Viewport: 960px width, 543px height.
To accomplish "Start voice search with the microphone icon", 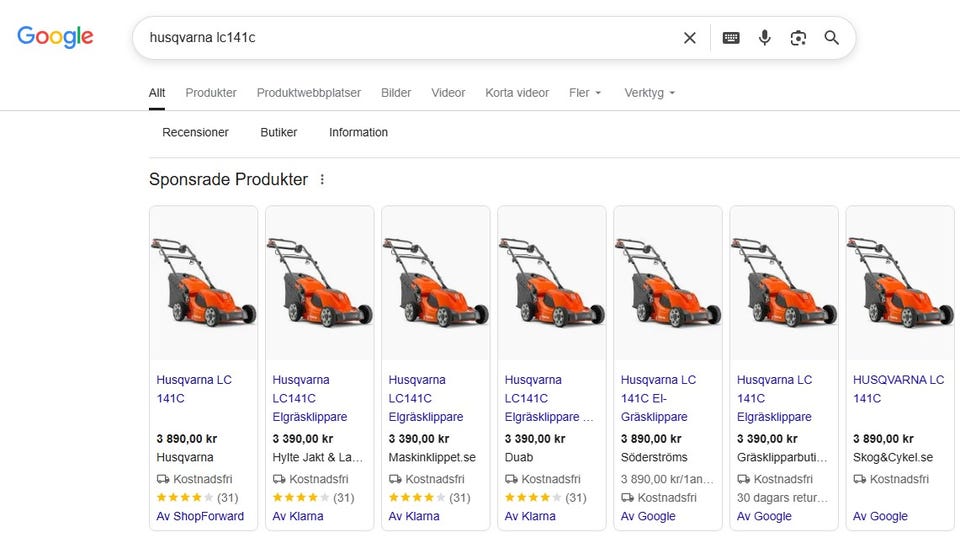I will click(764, 38).
